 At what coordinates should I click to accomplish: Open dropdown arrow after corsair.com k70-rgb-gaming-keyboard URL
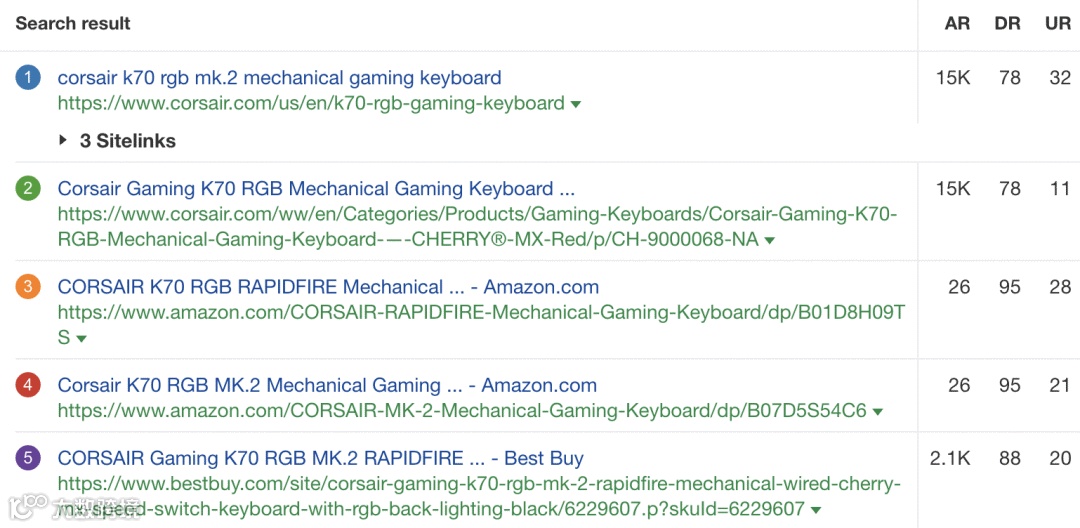(576, 105)
